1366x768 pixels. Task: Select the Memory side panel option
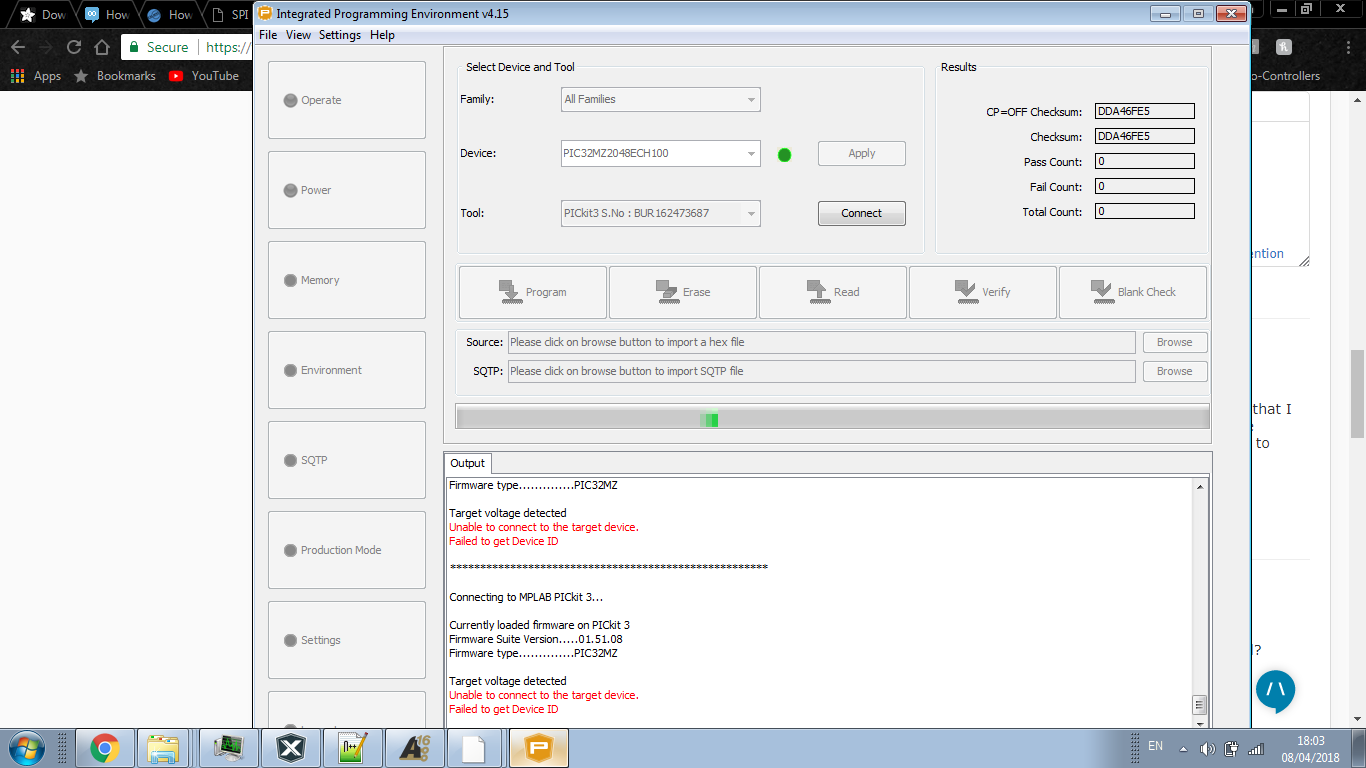[x=346, y=280]
